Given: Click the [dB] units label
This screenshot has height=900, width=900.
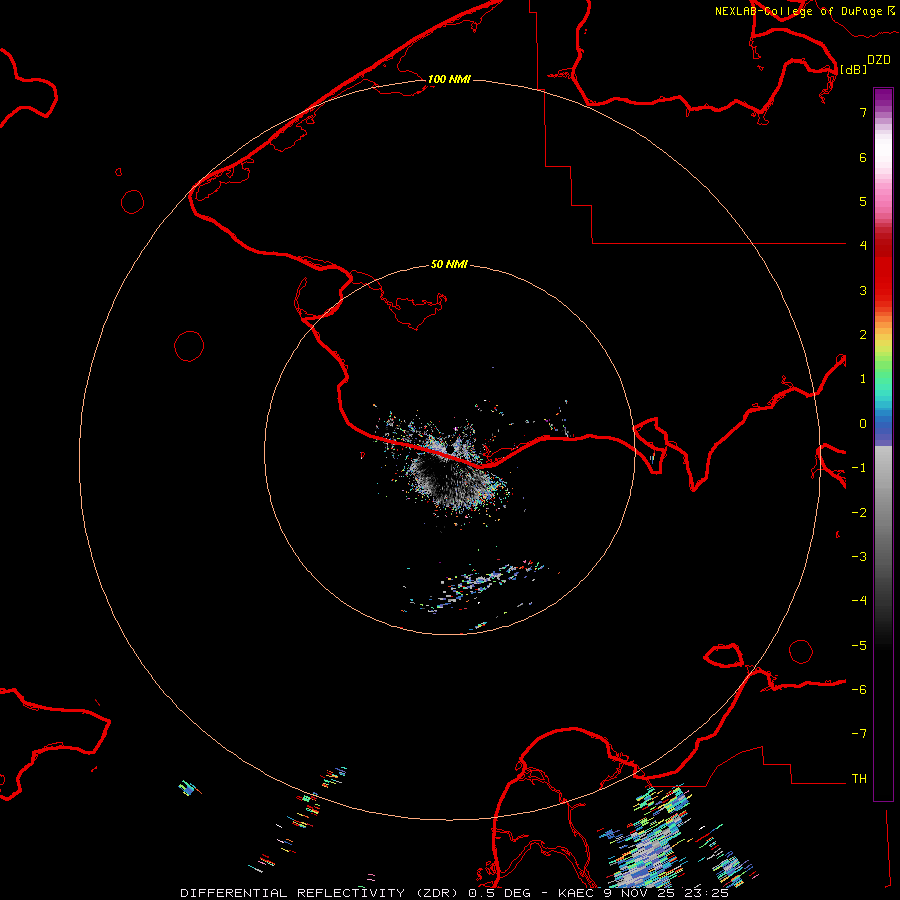Looking at the screenshot, I should point(853,69).
